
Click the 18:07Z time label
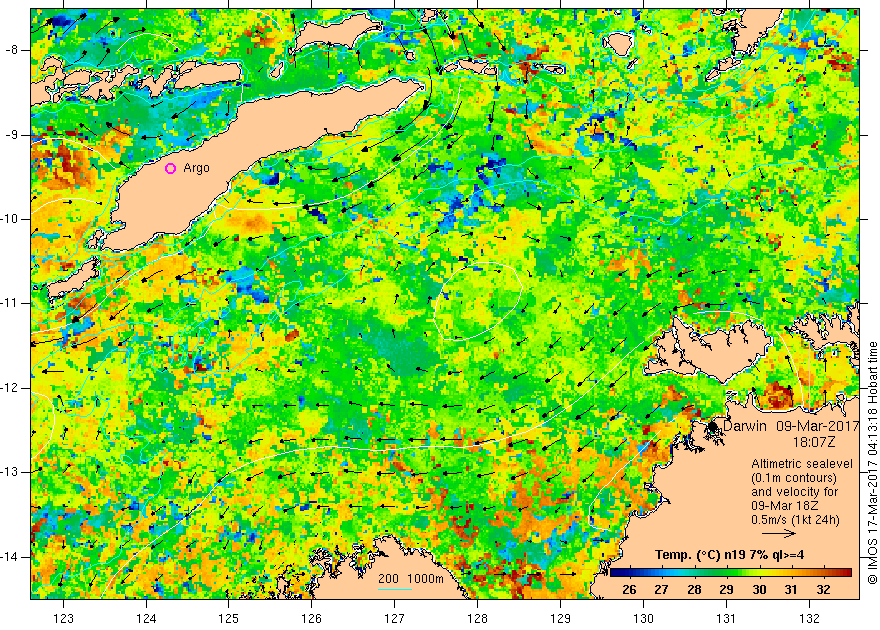[x=813, y=442]
